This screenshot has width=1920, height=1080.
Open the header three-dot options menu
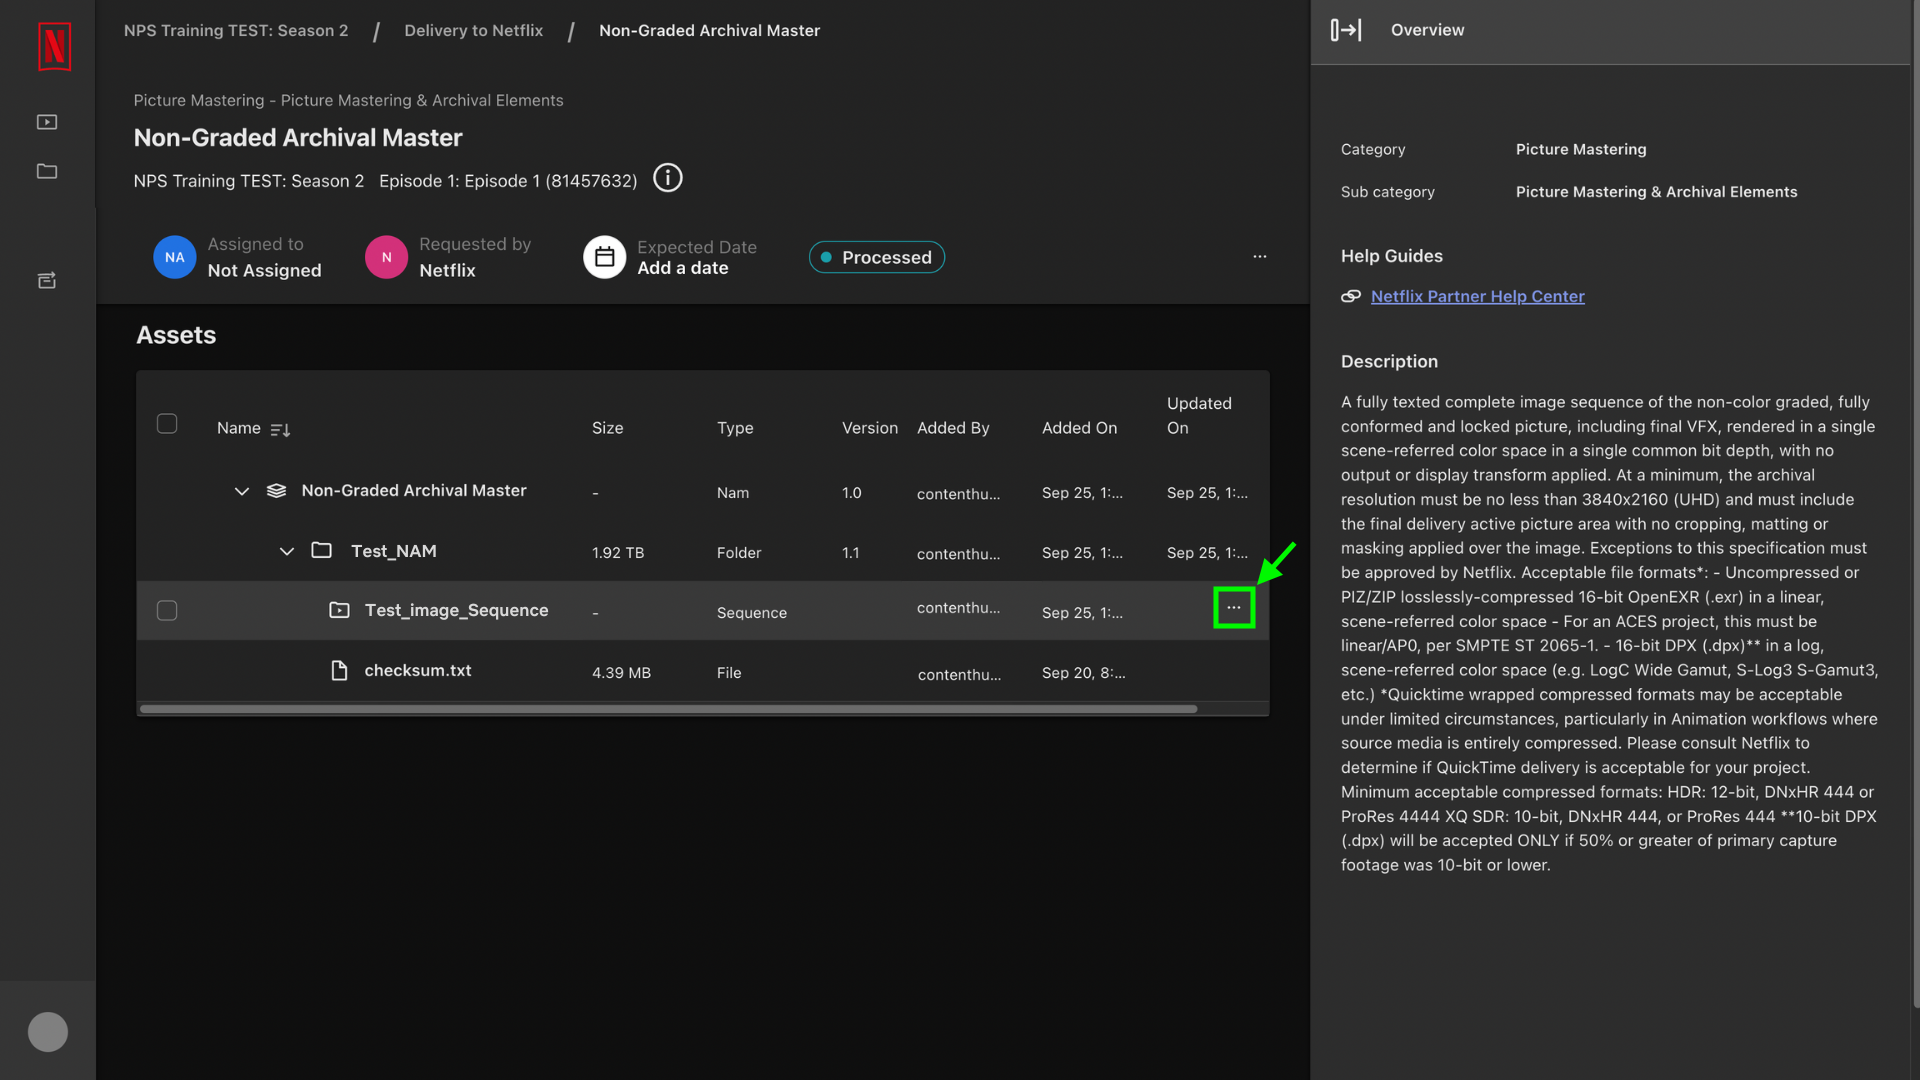click(1260, 257)
